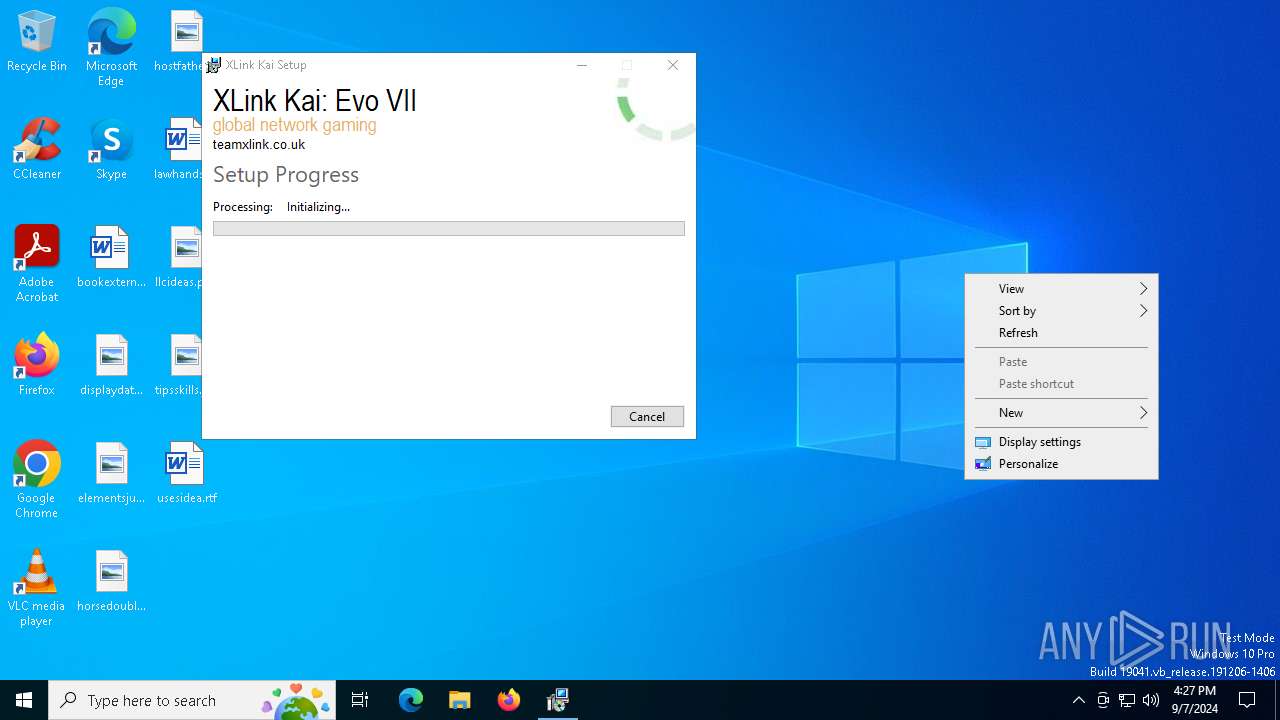Select the bookextern Word document icon
The image size is (1280, 720).
(x=111, y=258)
